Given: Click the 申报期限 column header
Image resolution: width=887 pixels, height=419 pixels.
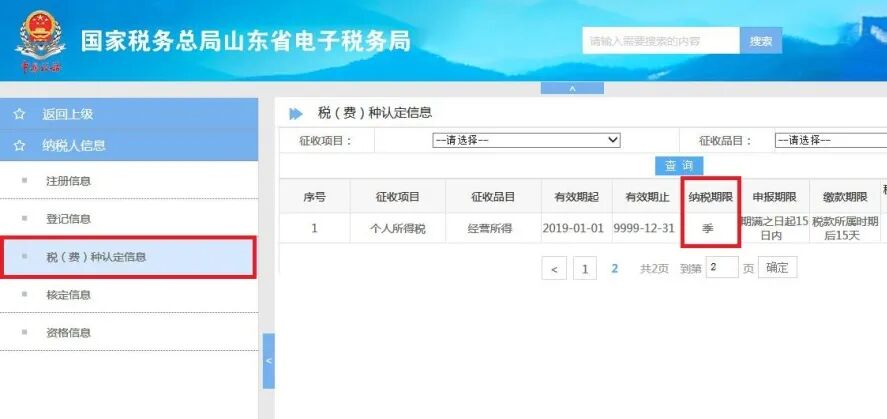Looking at the screenshot, I should 774,196.
